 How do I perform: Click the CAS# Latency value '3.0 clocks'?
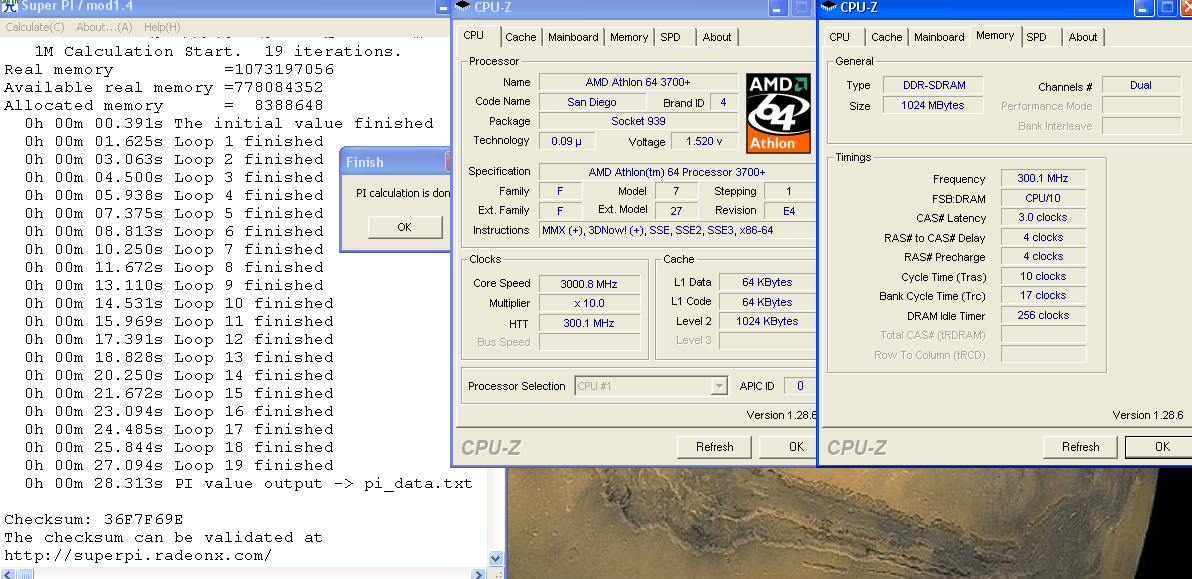point(1043,217)
